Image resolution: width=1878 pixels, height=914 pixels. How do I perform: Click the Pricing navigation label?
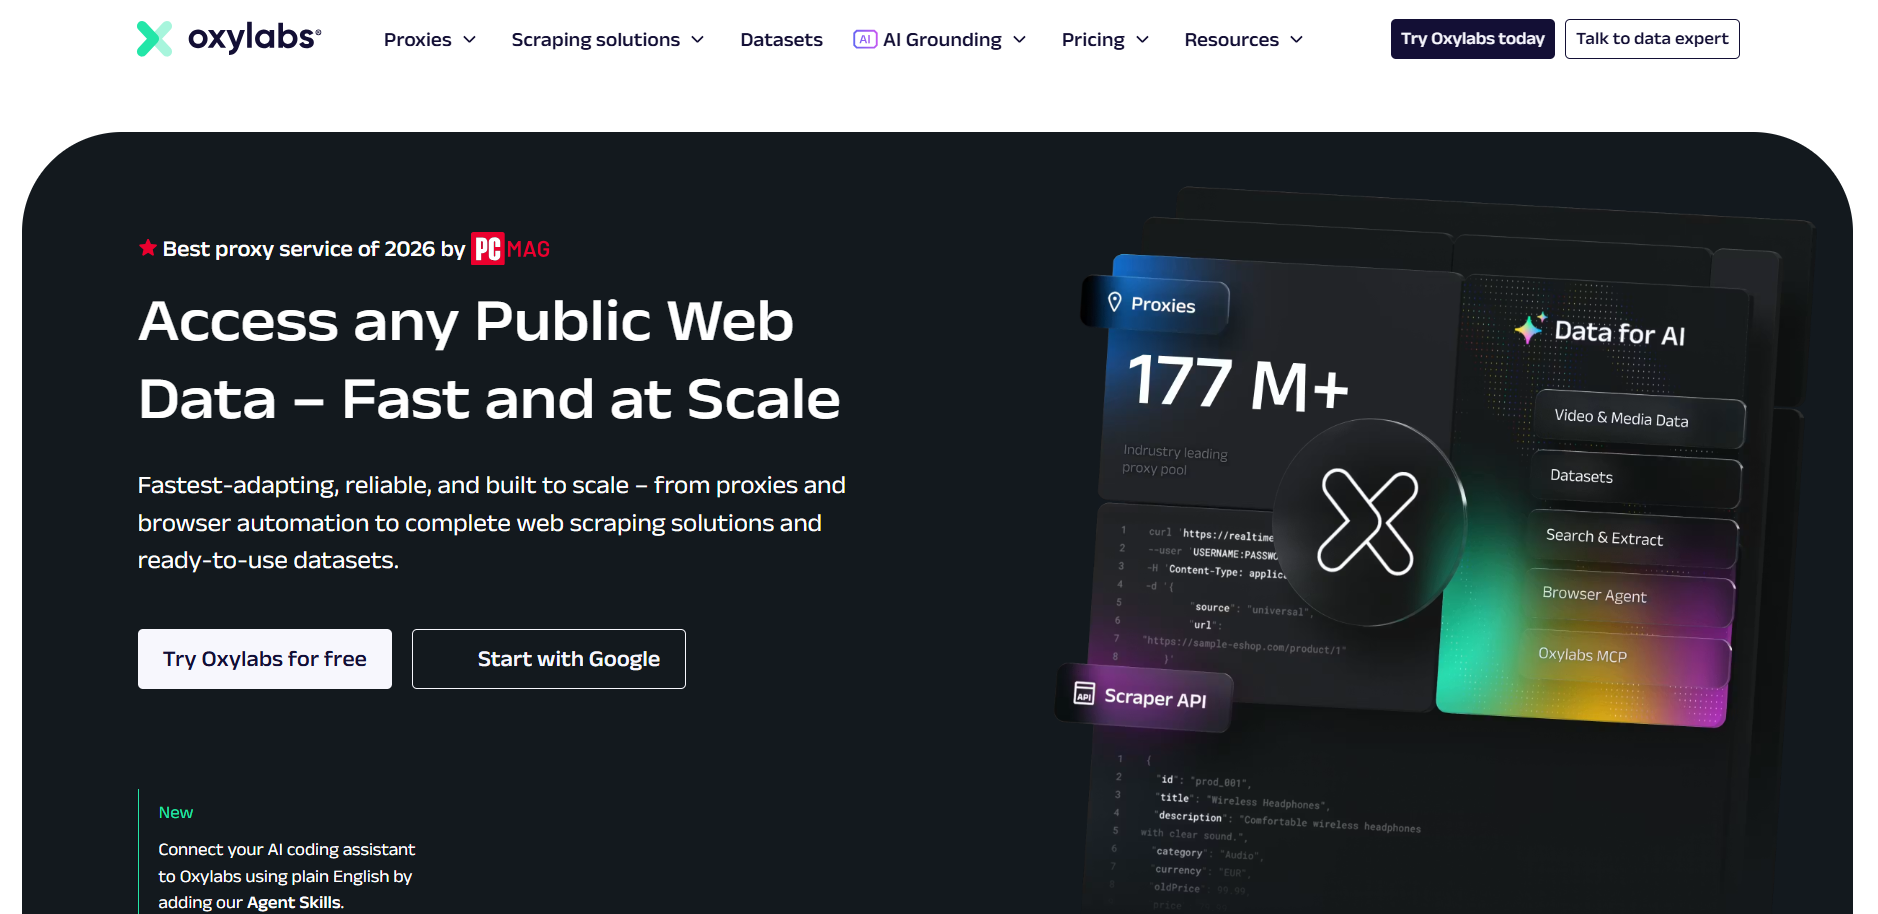(x=1093, y=40)
